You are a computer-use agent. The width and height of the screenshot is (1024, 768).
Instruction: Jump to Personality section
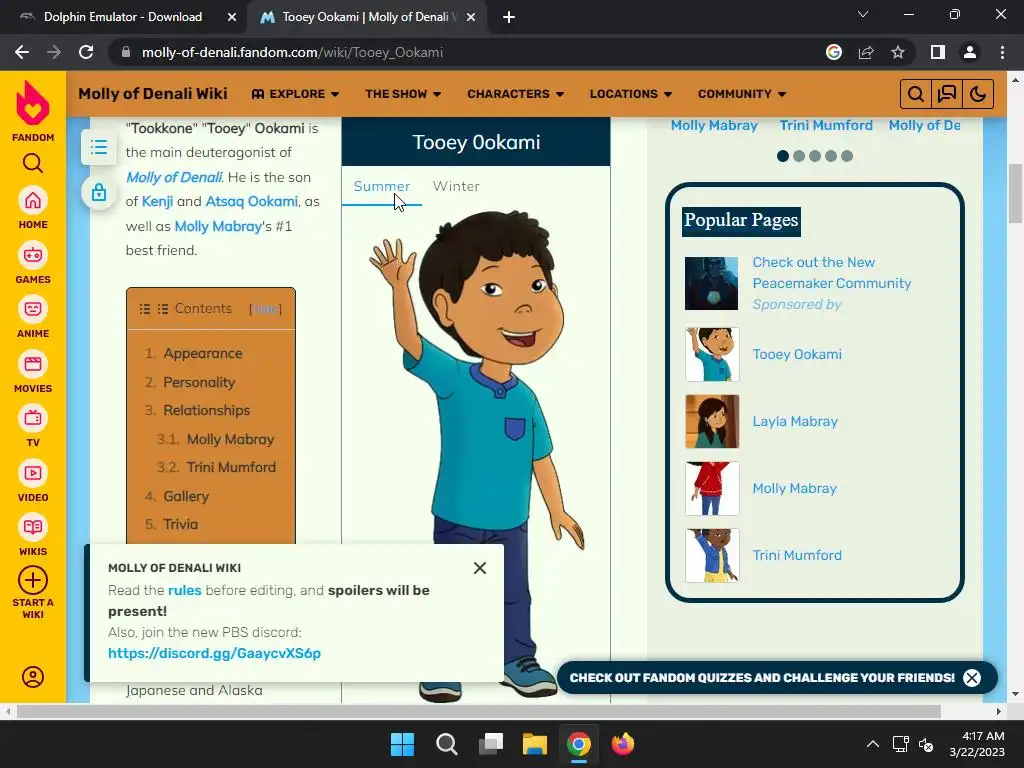coord(199,382)
